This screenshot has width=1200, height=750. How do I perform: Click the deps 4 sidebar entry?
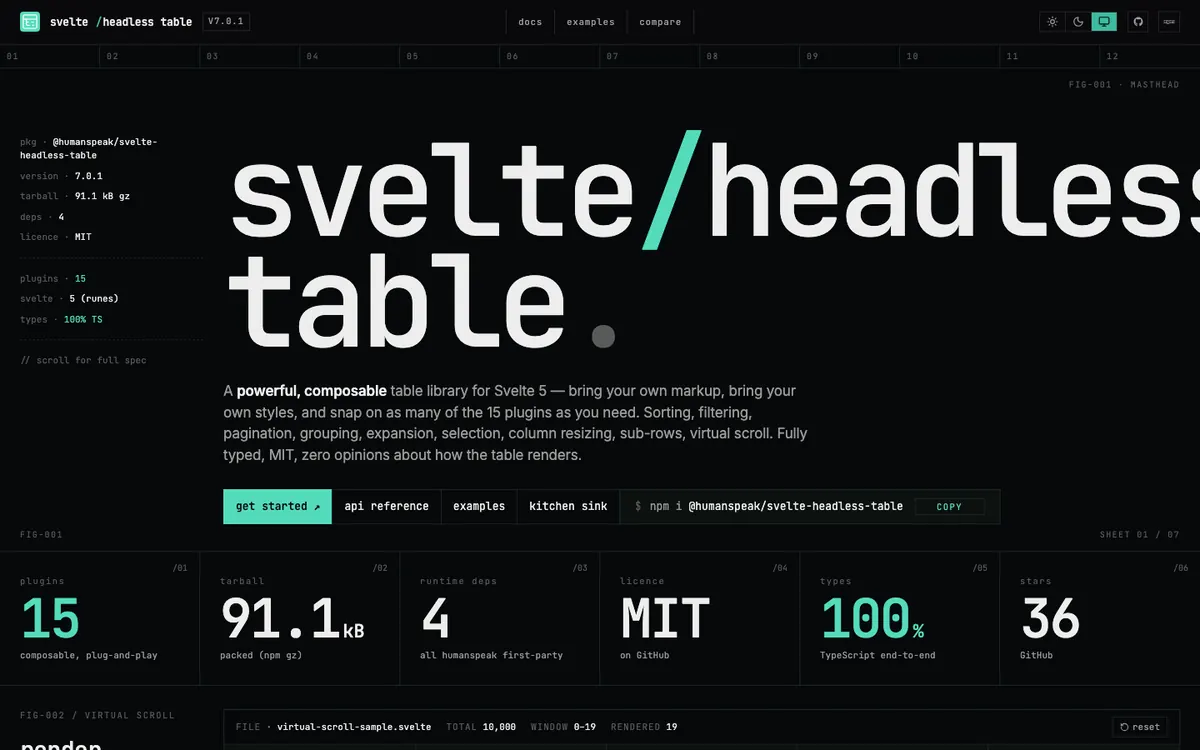point(42,217)
